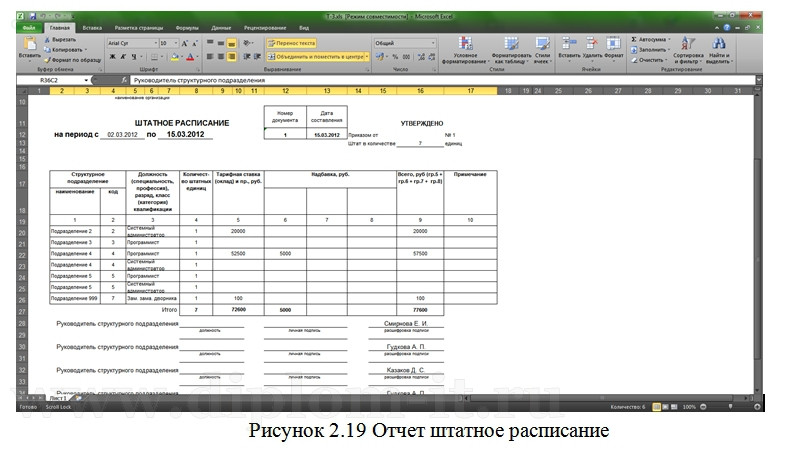Toggle top vertical alignment
Screen dimensions: 787x457
pos(210,44)
